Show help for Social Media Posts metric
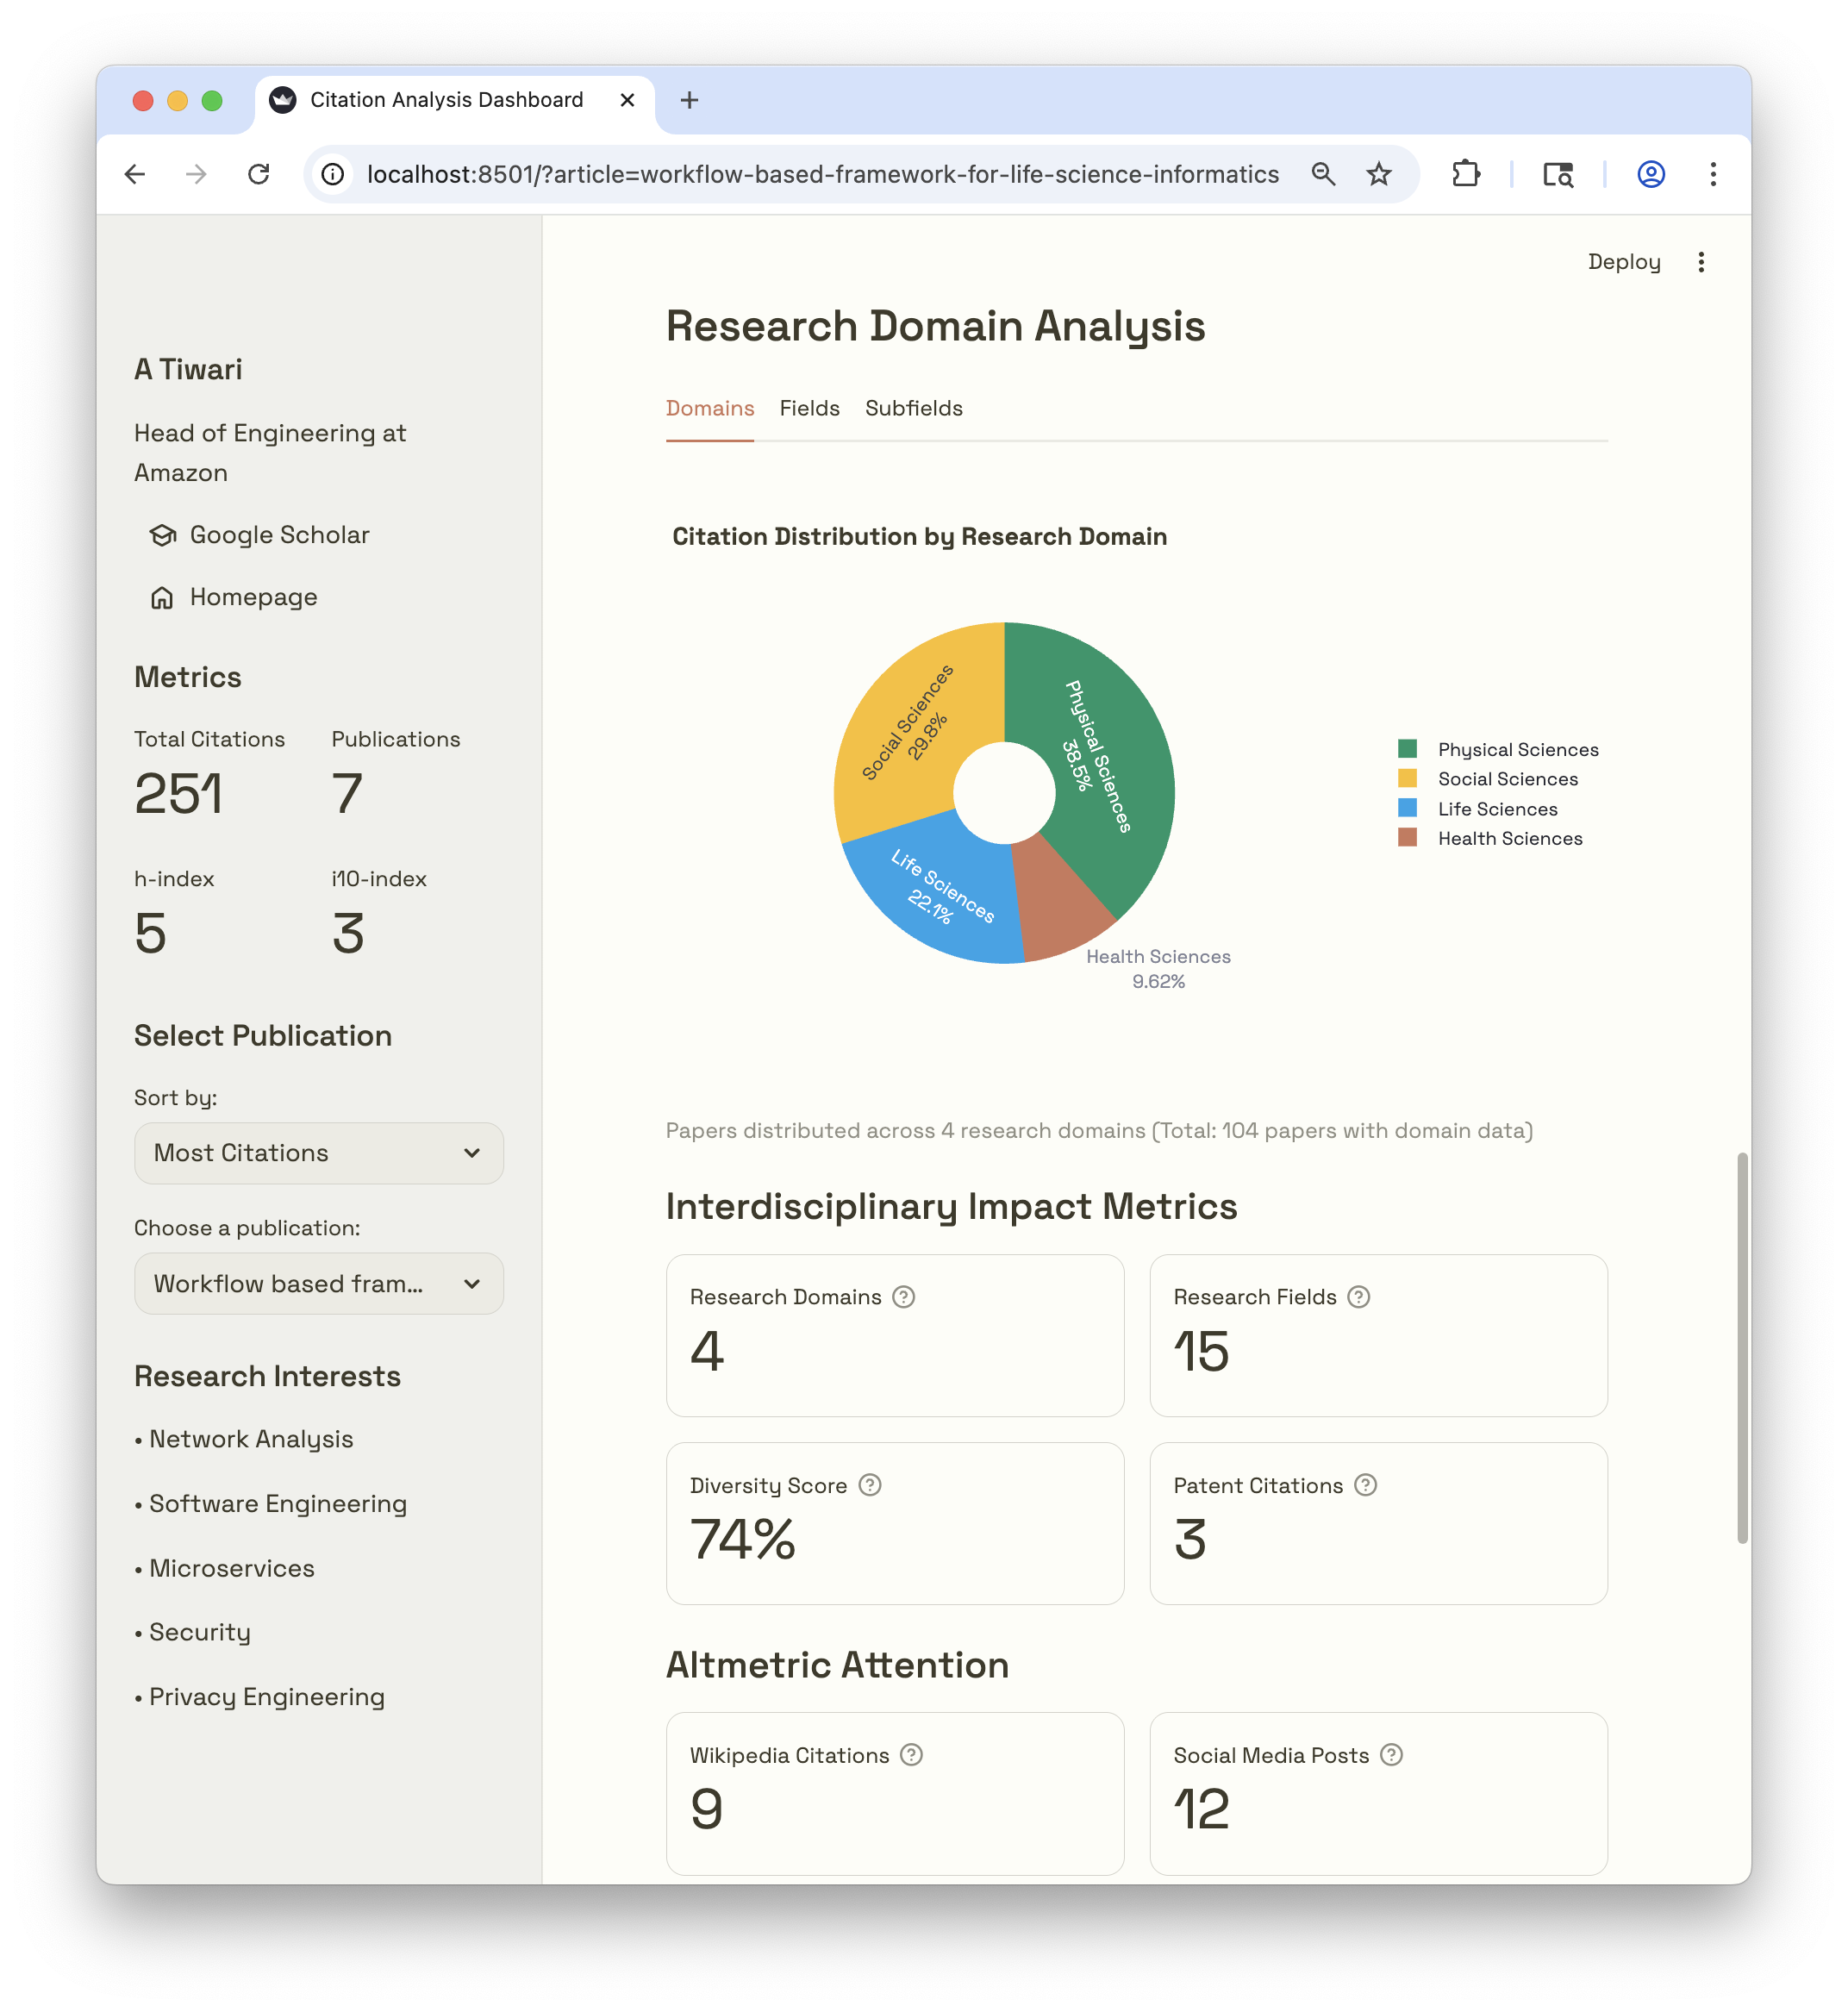1848x2012 pixels. click(x=1392, y=1755)
